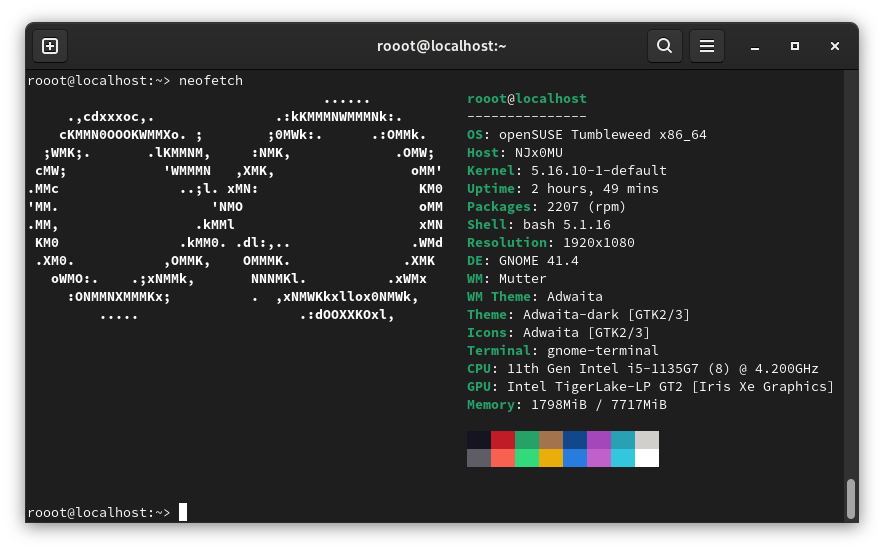Click the dark blue color block
This screenshot has width=884, height=551.
(x=574, y=440)
